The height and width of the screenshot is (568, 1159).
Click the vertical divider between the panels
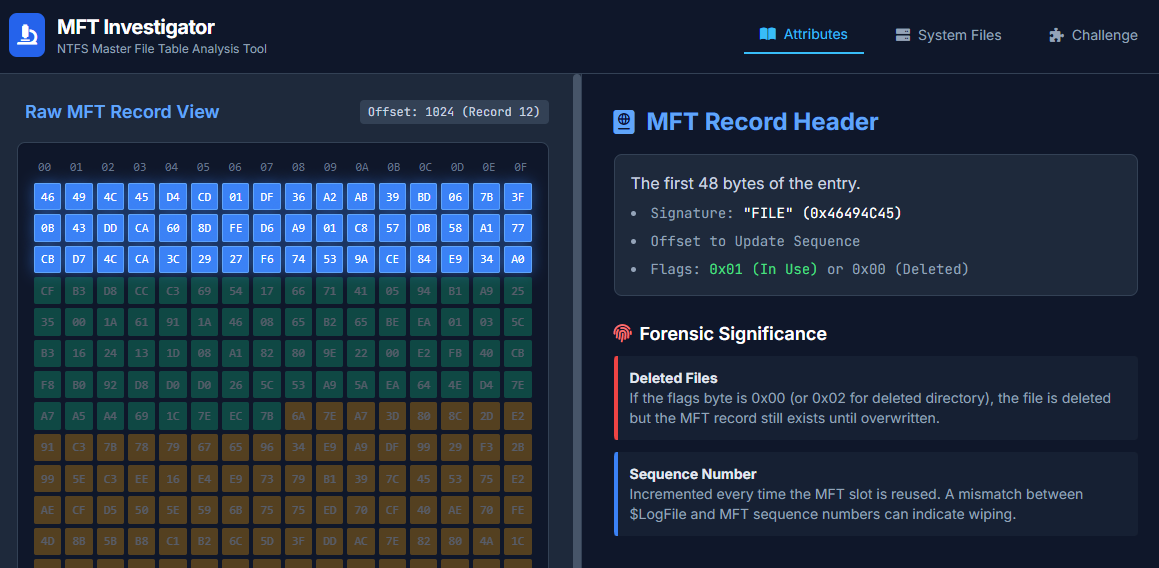tap(576, 320)
